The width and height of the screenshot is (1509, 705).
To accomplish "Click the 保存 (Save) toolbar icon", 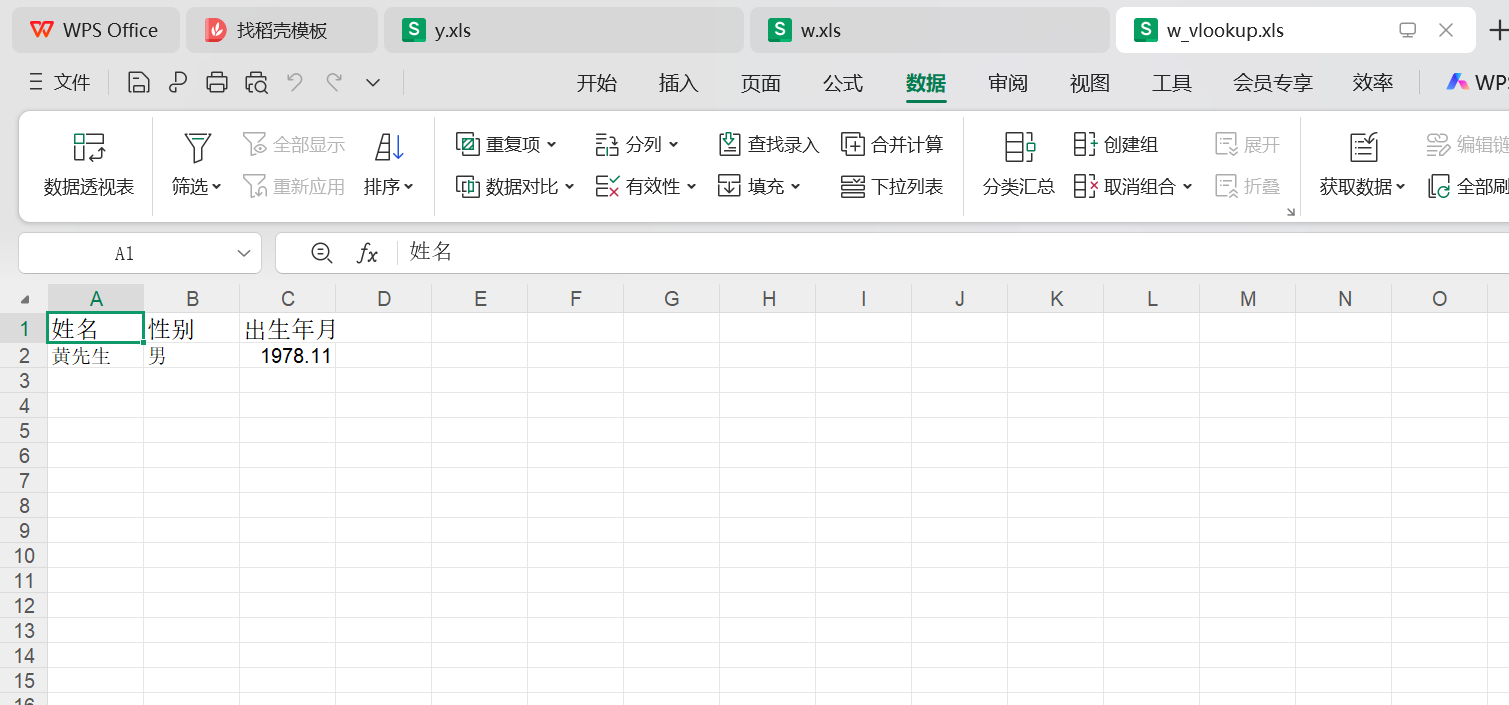I will click(138, 82).
